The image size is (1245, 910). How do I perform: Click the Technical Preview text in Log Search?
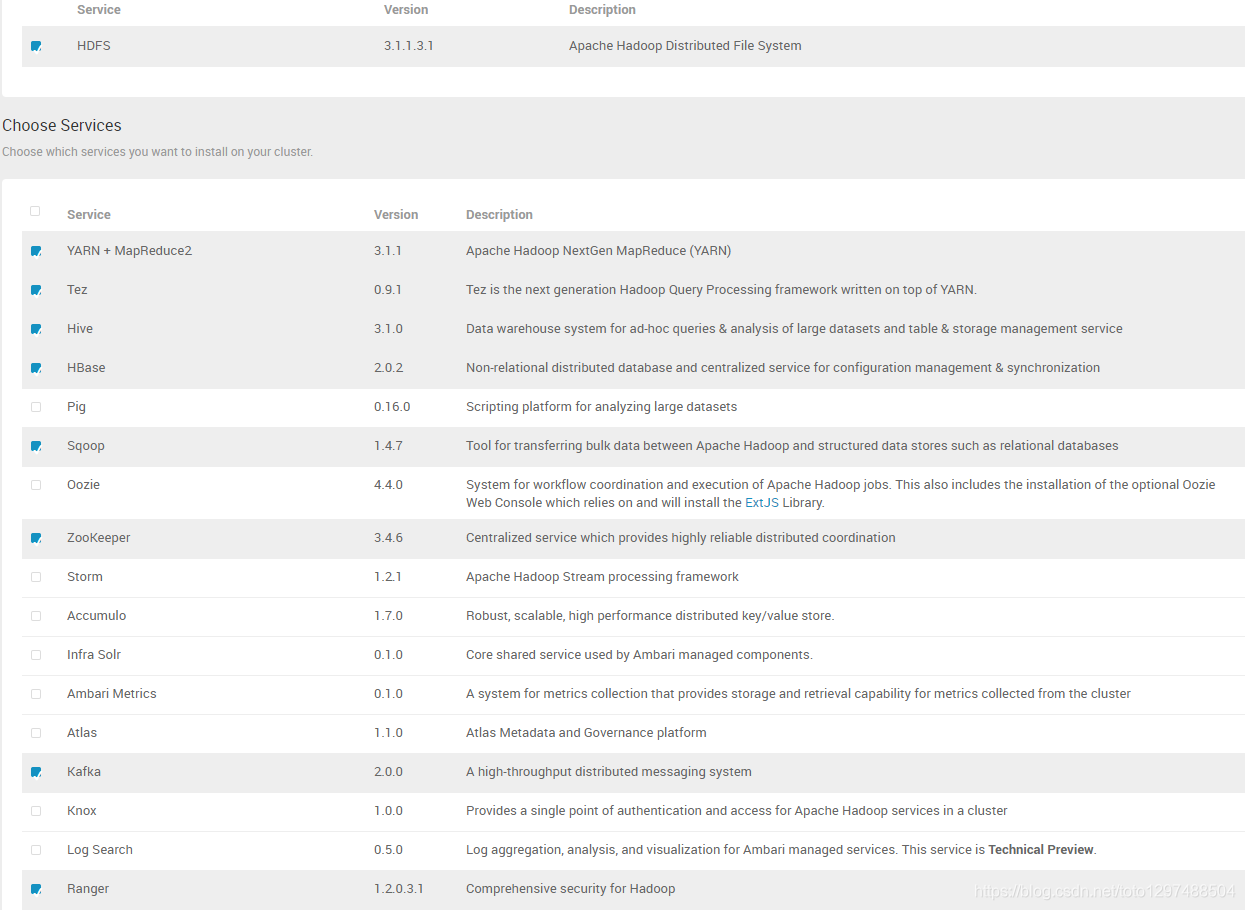click(1041, 850)
